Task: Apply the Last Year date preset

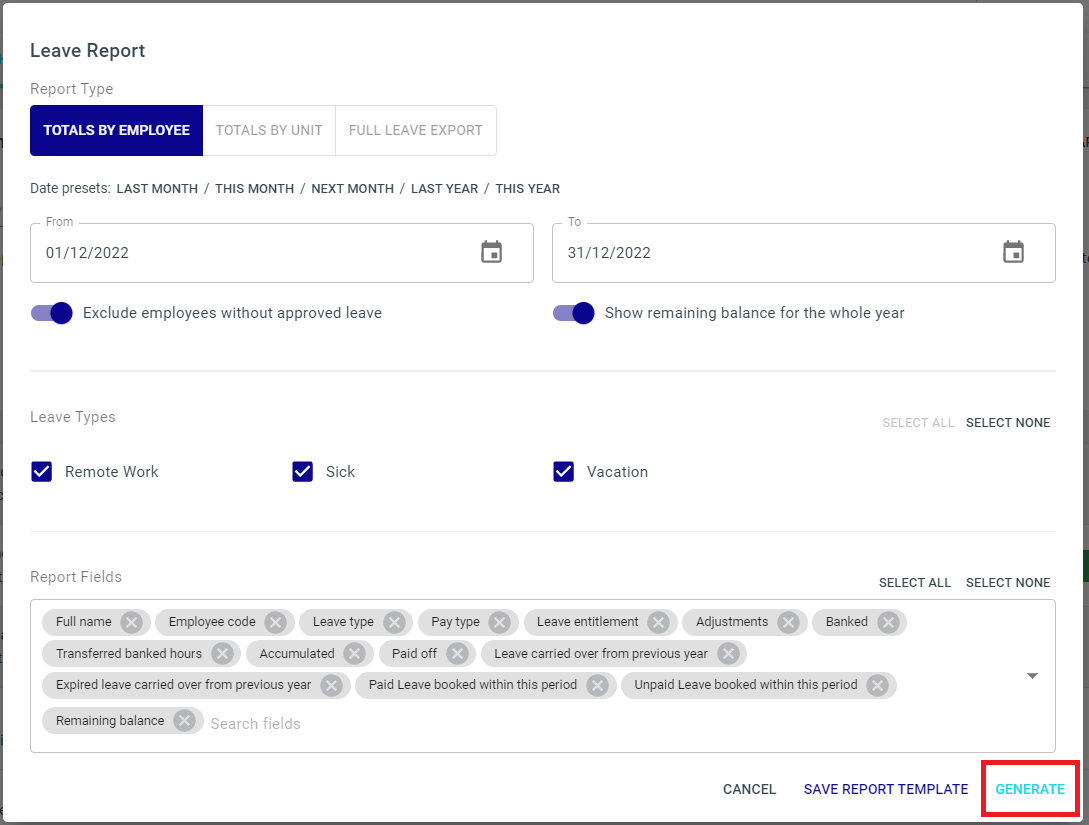Action: pos(444,189)
